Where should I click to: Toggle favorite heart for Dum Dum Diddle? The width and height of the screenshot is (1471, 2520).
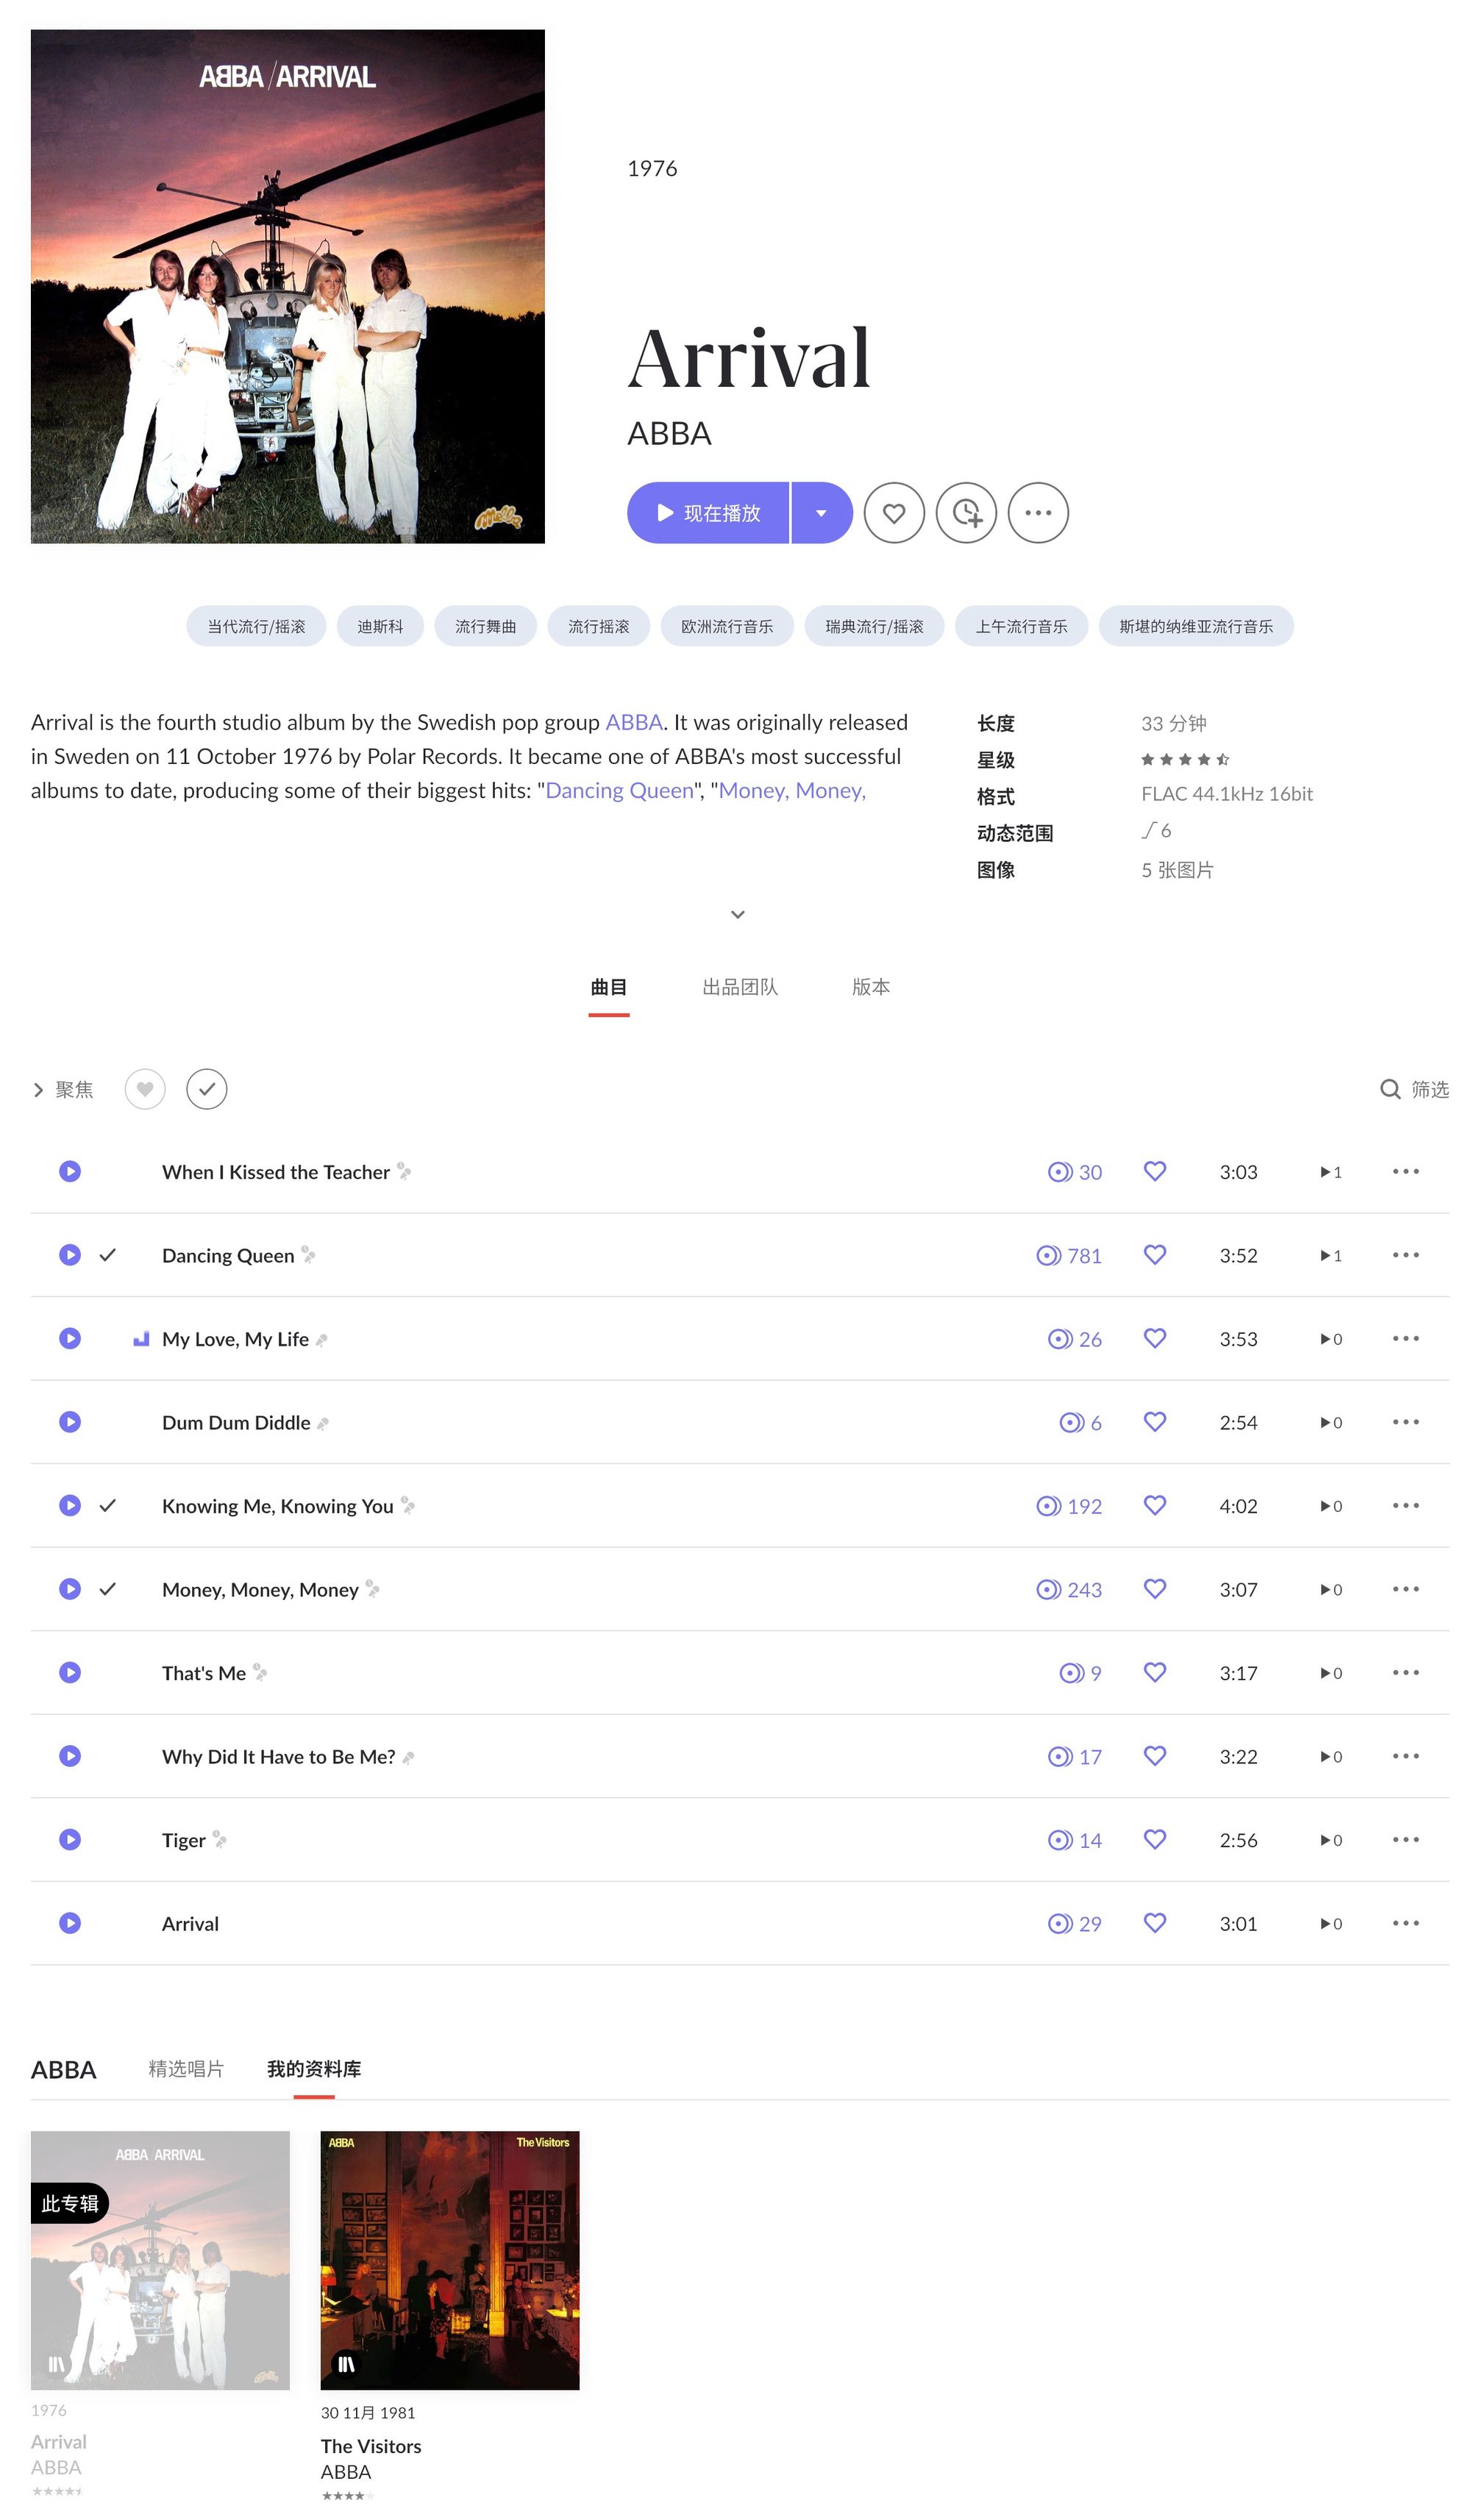tap(1154, 1422)
